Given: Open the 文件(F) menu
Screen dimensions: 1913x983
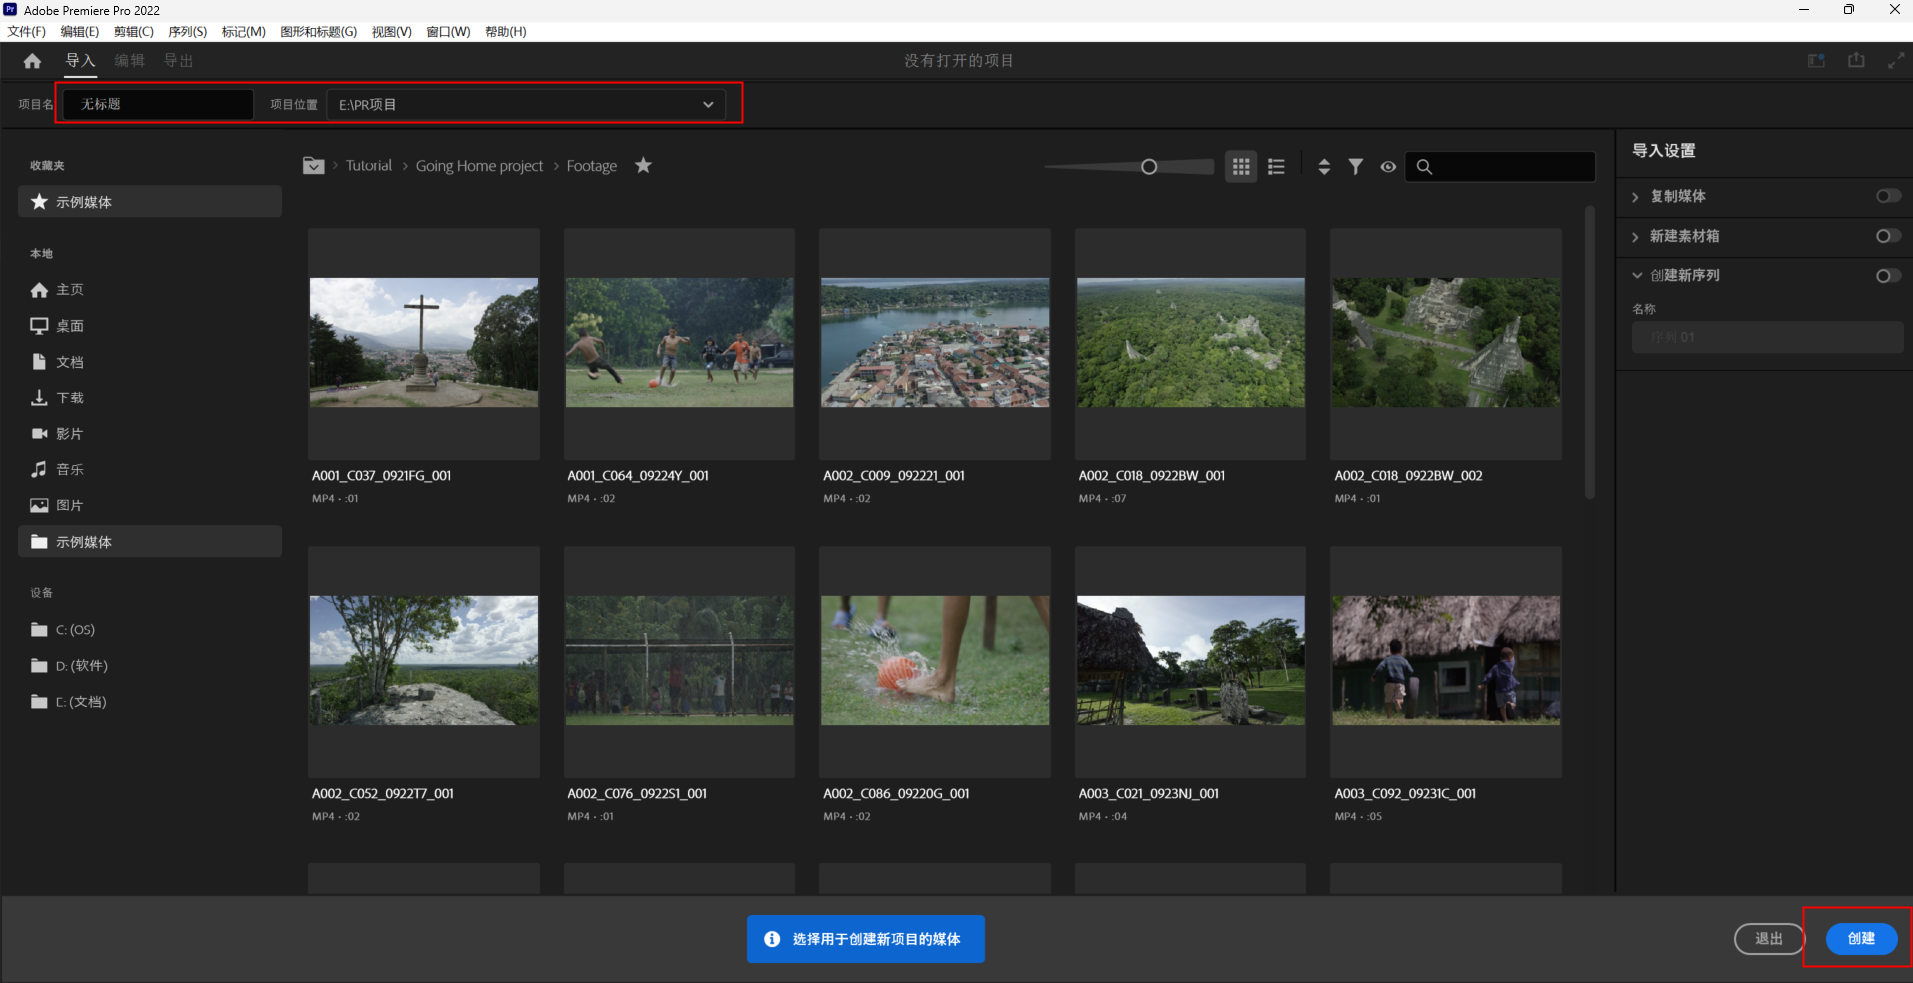Looking at the screenshot, I should coord(26,32).
